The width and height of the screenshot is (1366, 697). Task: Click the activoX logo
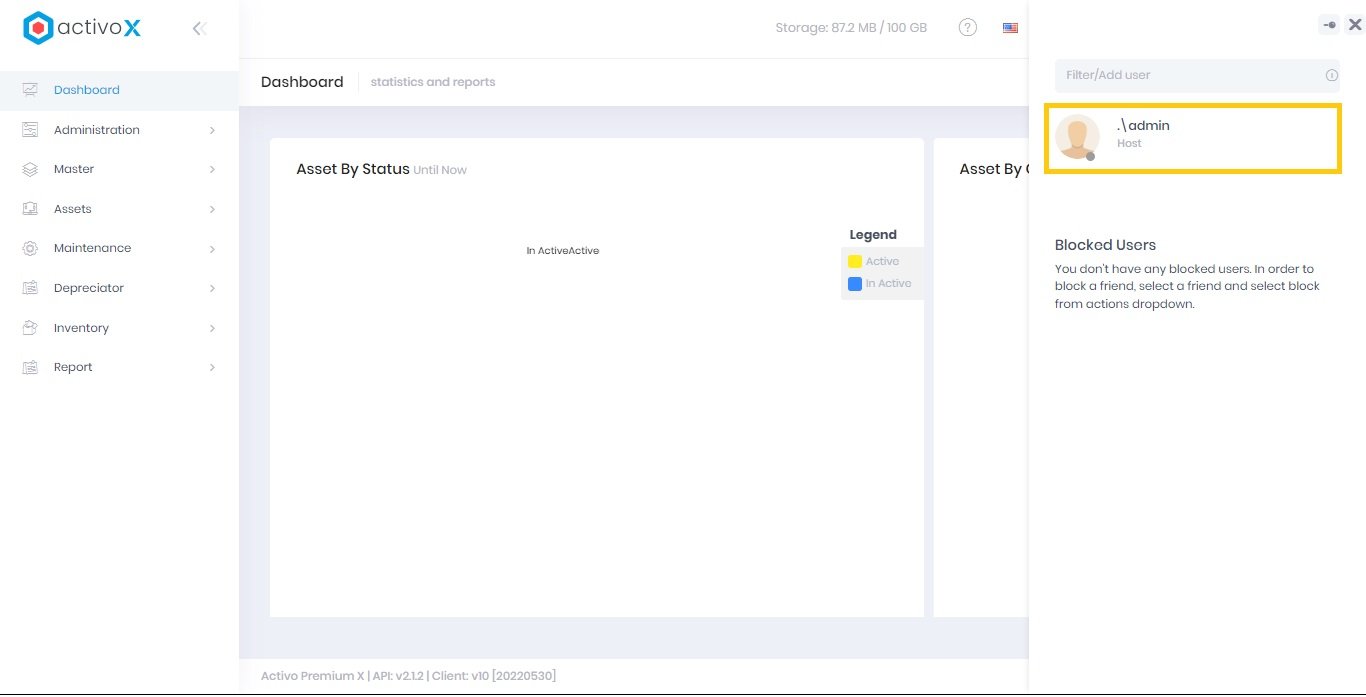point(82,28)
